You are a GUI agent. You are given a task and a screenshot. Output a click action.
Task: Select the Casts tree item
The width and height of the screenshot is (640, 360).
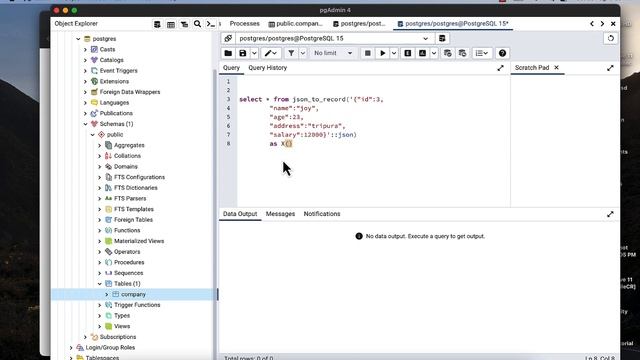point(107,49)
